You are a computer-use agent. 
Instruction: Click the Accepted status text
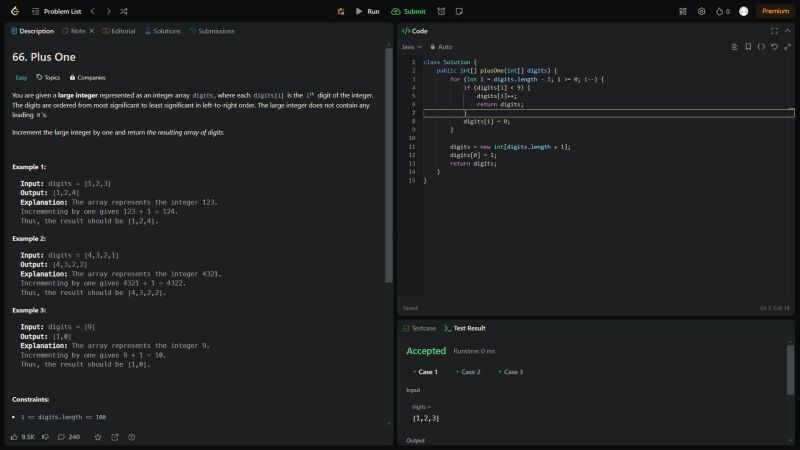pyautogui.click(x=426, y=351)
